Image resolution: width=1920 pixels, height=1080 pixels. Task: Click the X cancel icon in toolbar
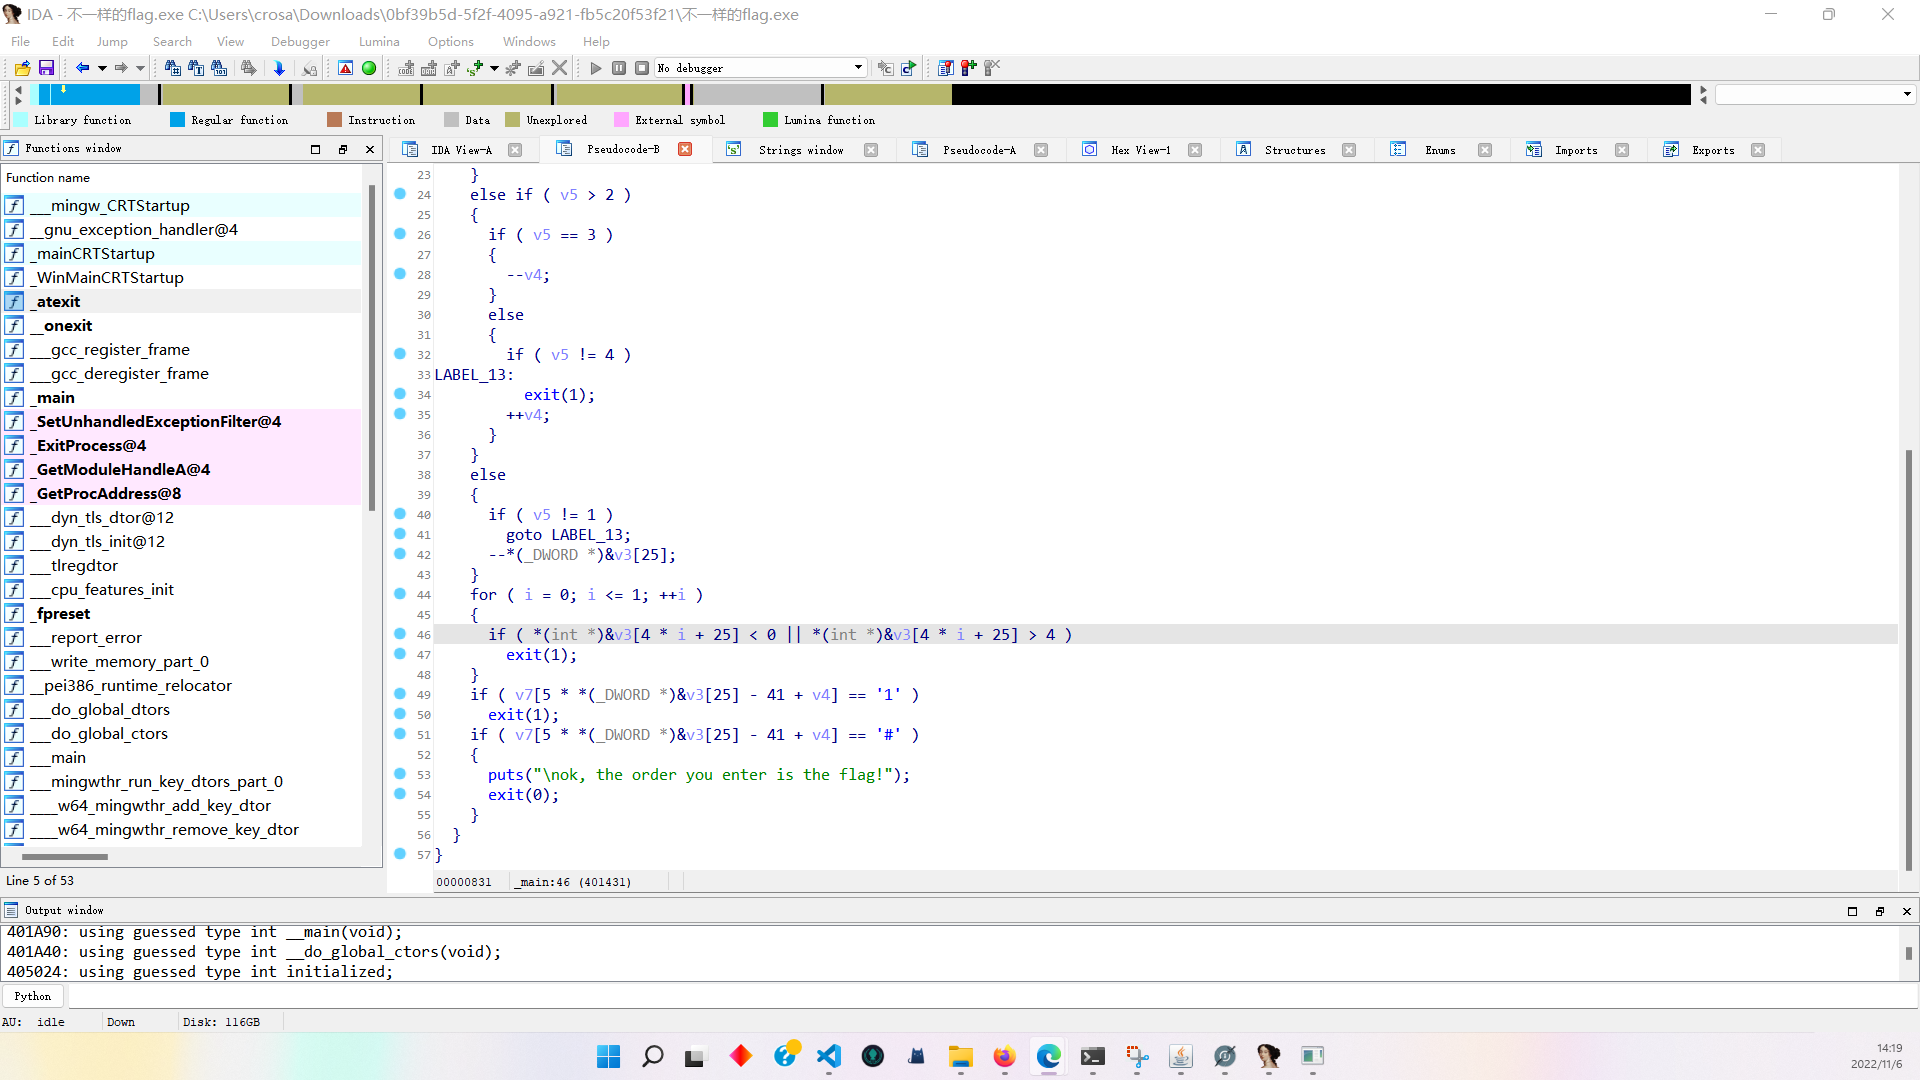[x=560, y=68]
